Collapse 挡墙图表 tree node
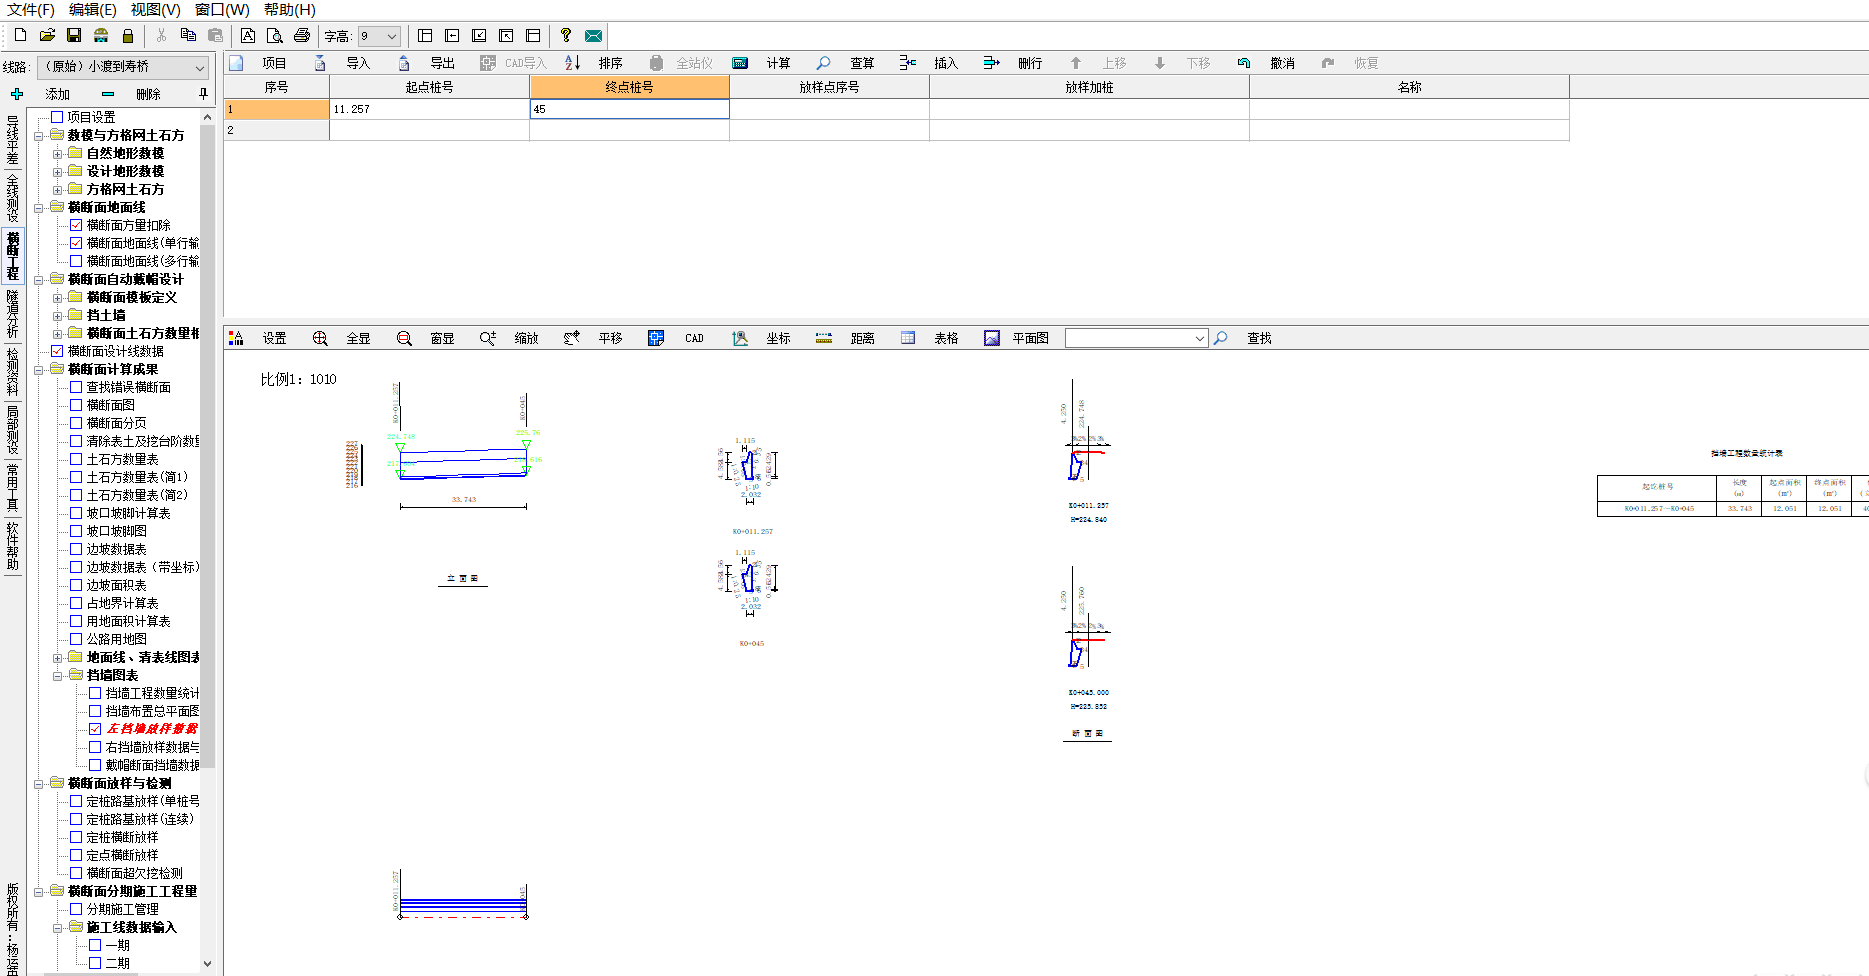Viewport: 1869px width, 976px height. pyautogui.click(x=57, y=676)
